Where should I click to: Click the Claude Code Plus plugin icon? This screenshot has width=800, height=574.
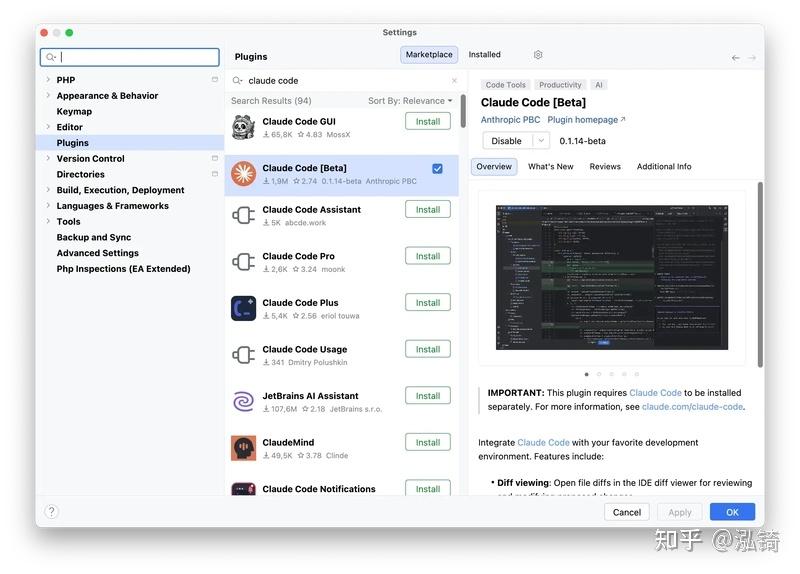click(243, 308)
